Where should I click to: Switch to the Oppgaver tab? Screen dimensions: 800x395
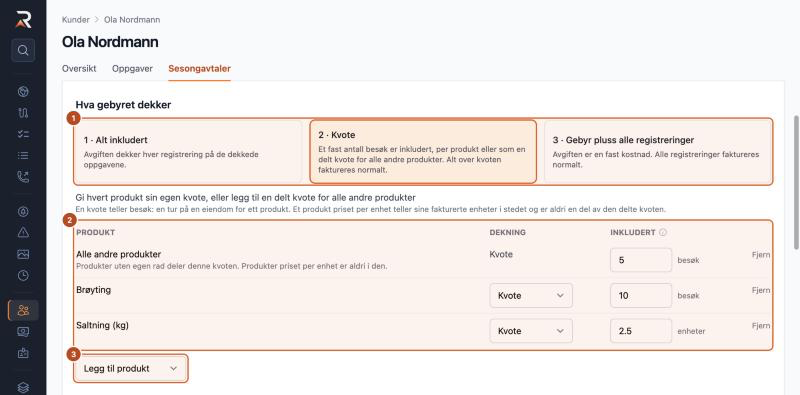coord(132,68)
